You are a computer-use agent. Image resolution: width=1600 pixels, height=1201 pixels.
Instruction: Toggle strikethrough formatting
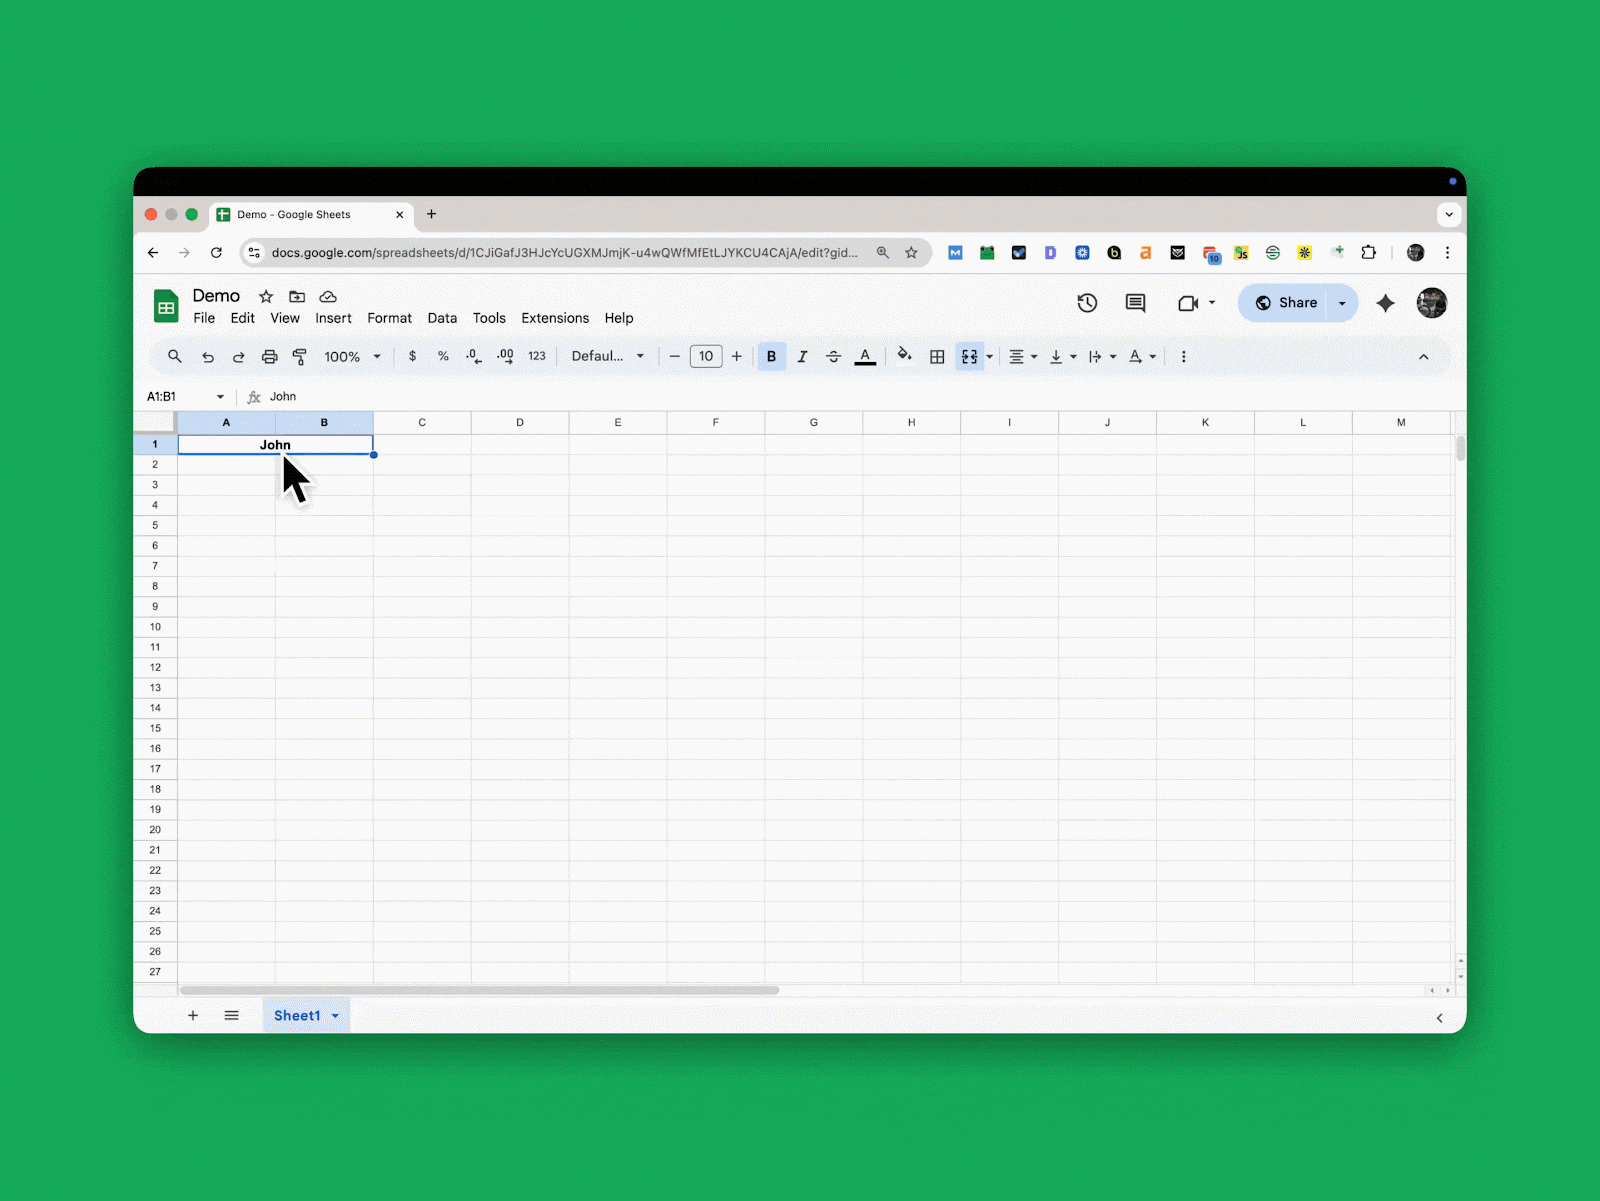(834, 356)
